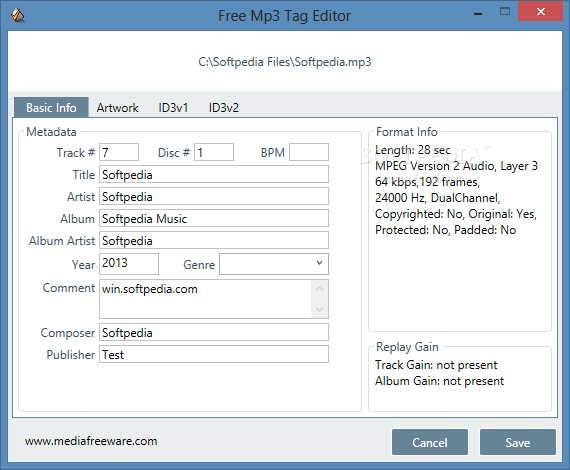Image resolution: width=570 pixels, height=470 pixels.
Task: Maximize the Free Mp3 Tag Editor window
Action: tap(505, 12)
